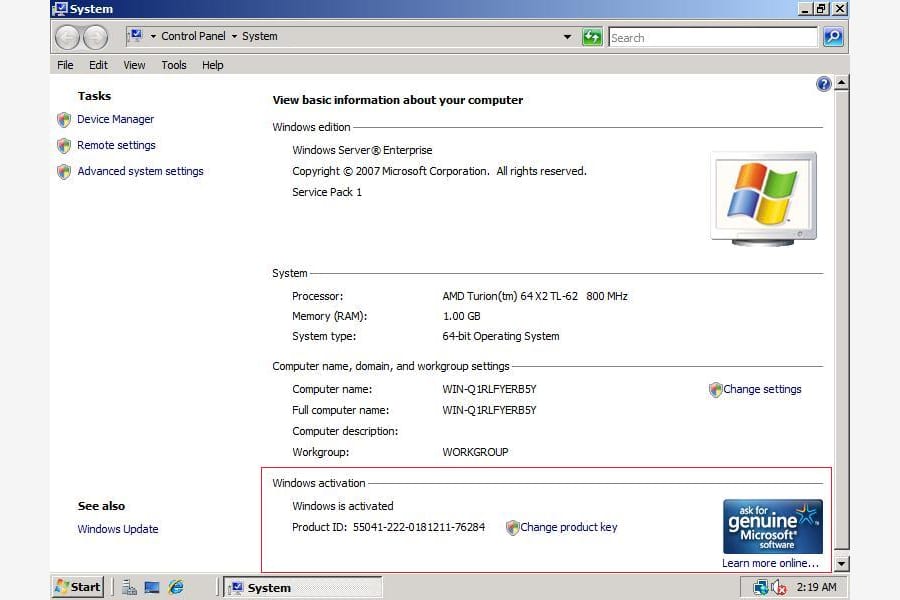This screenshot has height=600, width=900.
Task: Click the 'View basic information about your computer' heading
Action: [398, 100]
